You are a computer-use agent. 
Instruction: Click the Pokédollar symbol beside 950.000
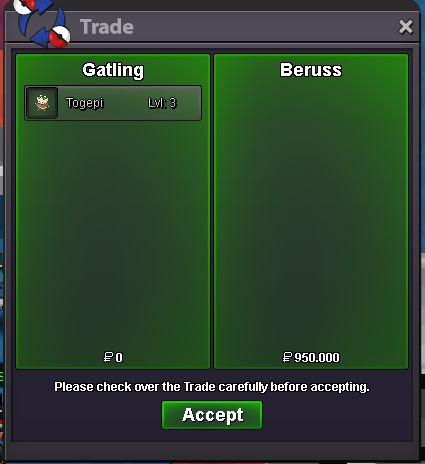point(287,357)
